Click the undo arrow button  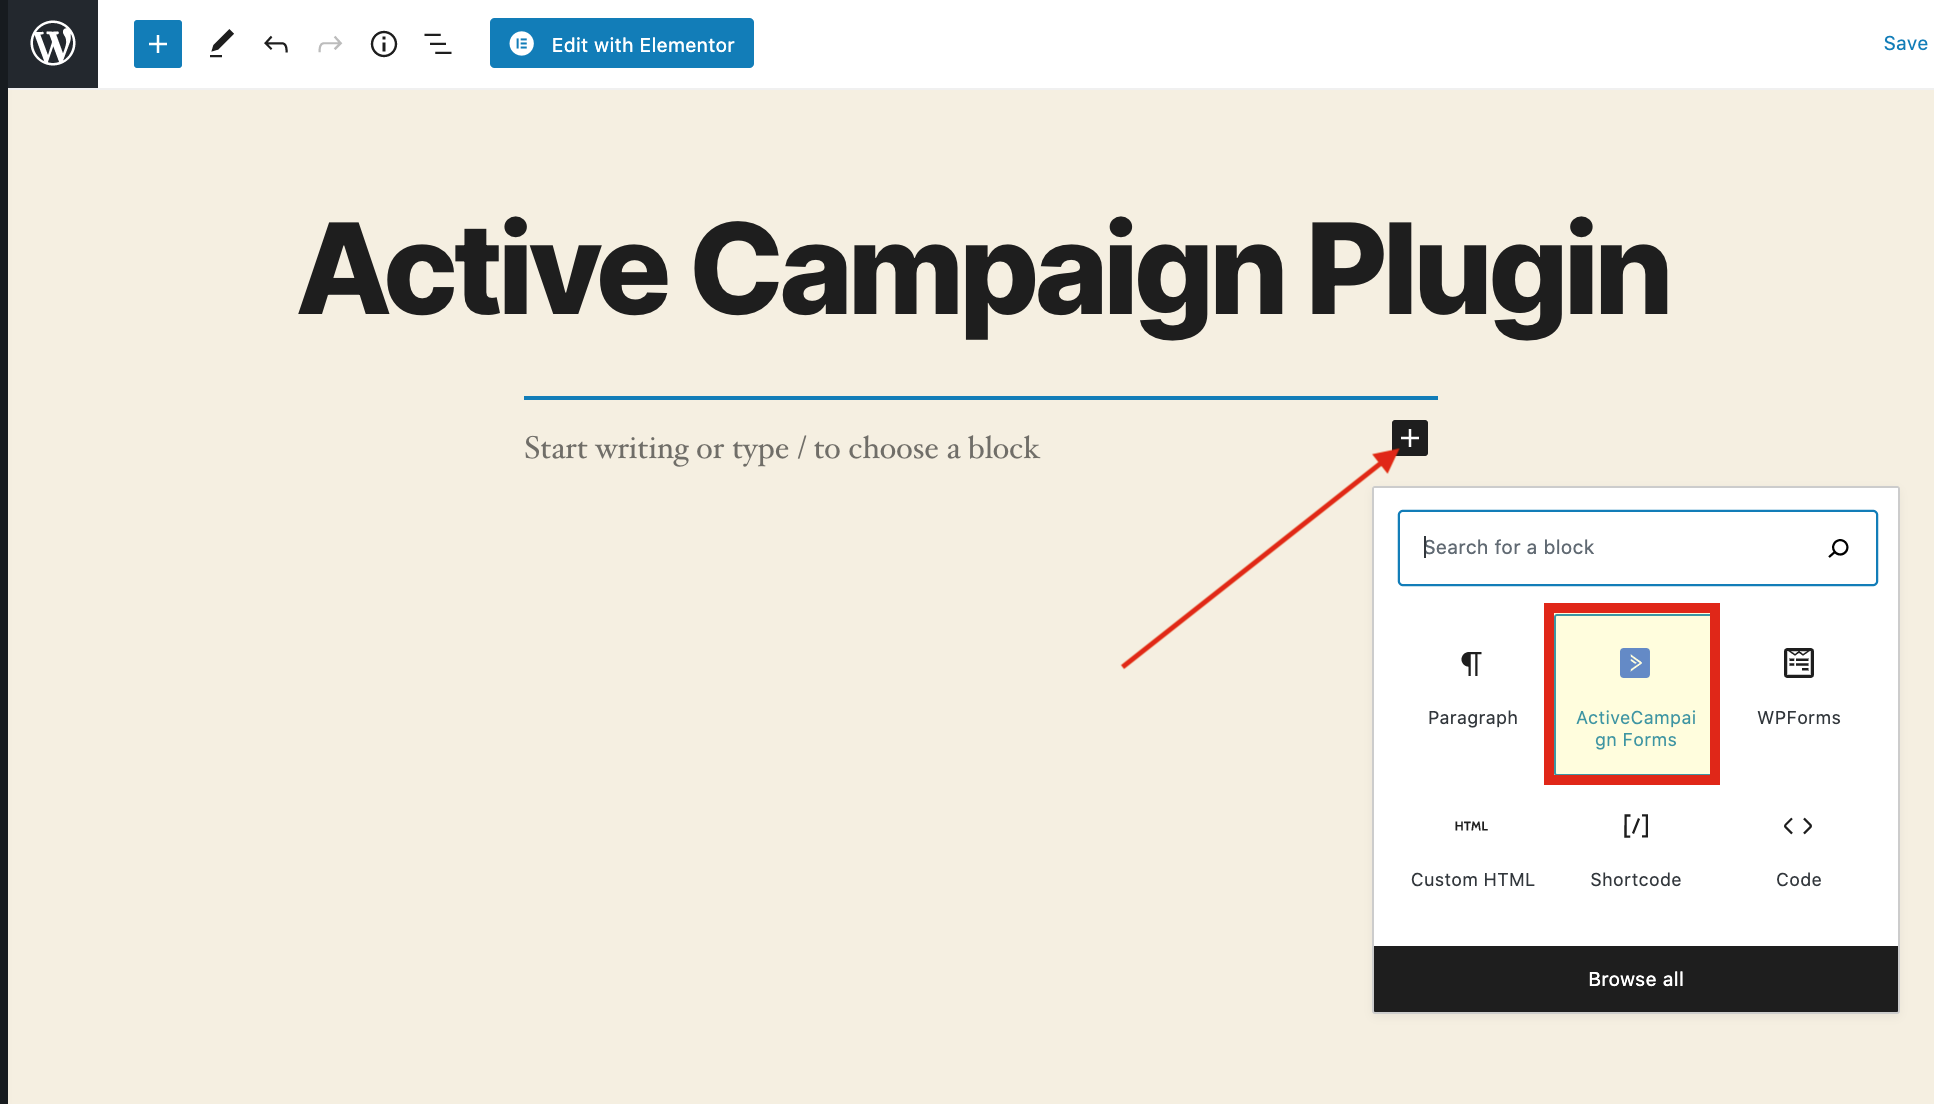tap(274, 43)
